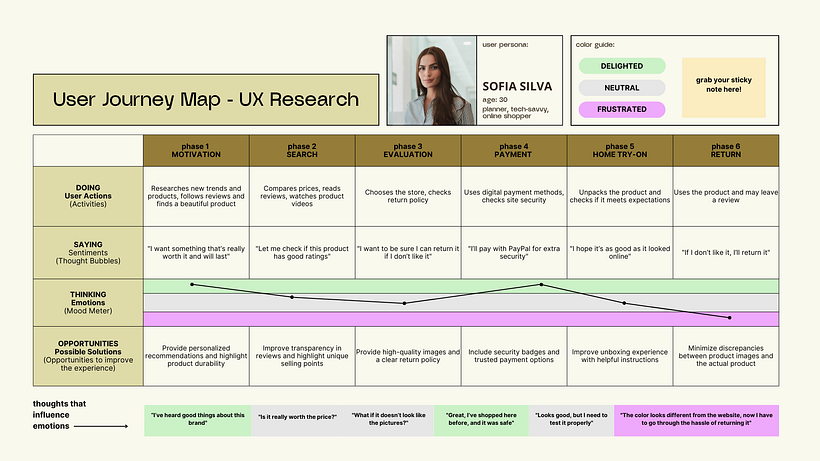Click cell 'Include security badges and trusted payment options'
The width and height of the screenshot is (820, 461).
pos(514,356)
